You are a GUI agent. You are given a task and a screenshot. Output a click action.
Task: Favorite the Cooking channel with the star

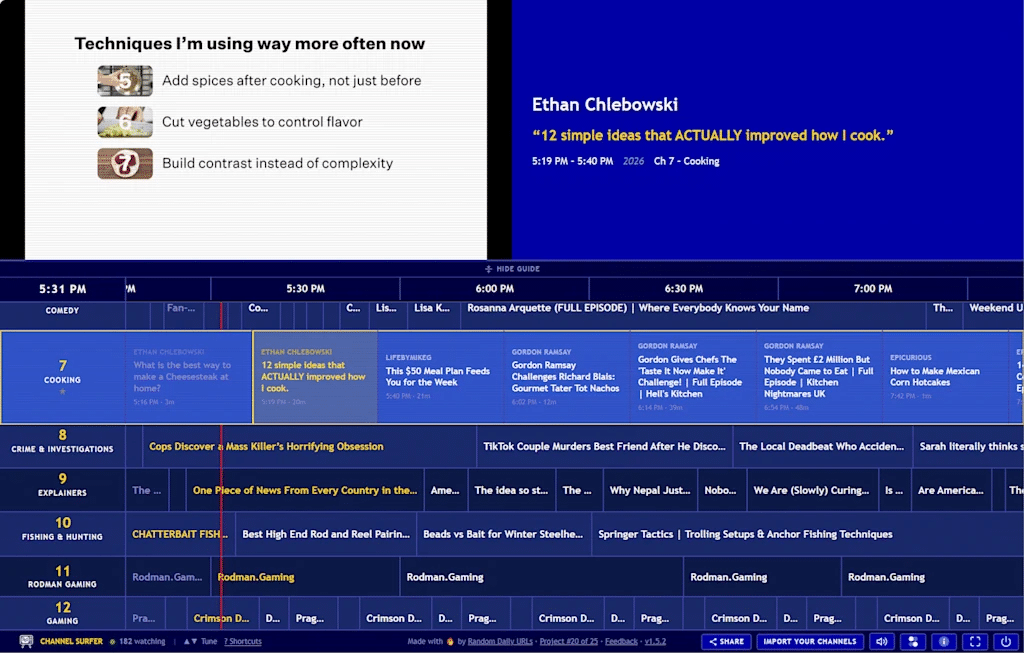pos(63,393)
